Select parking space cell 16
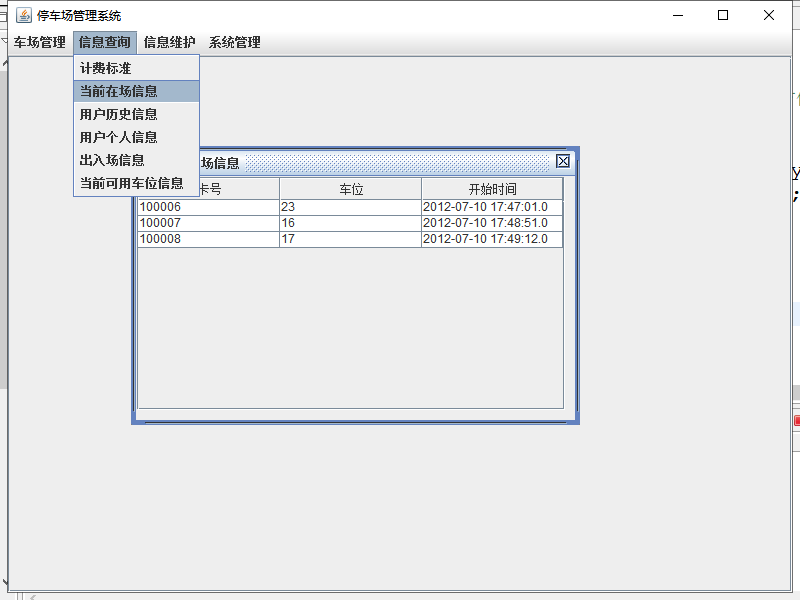The width and height of the screenshot is (800, 600). (x=351, y=223)
